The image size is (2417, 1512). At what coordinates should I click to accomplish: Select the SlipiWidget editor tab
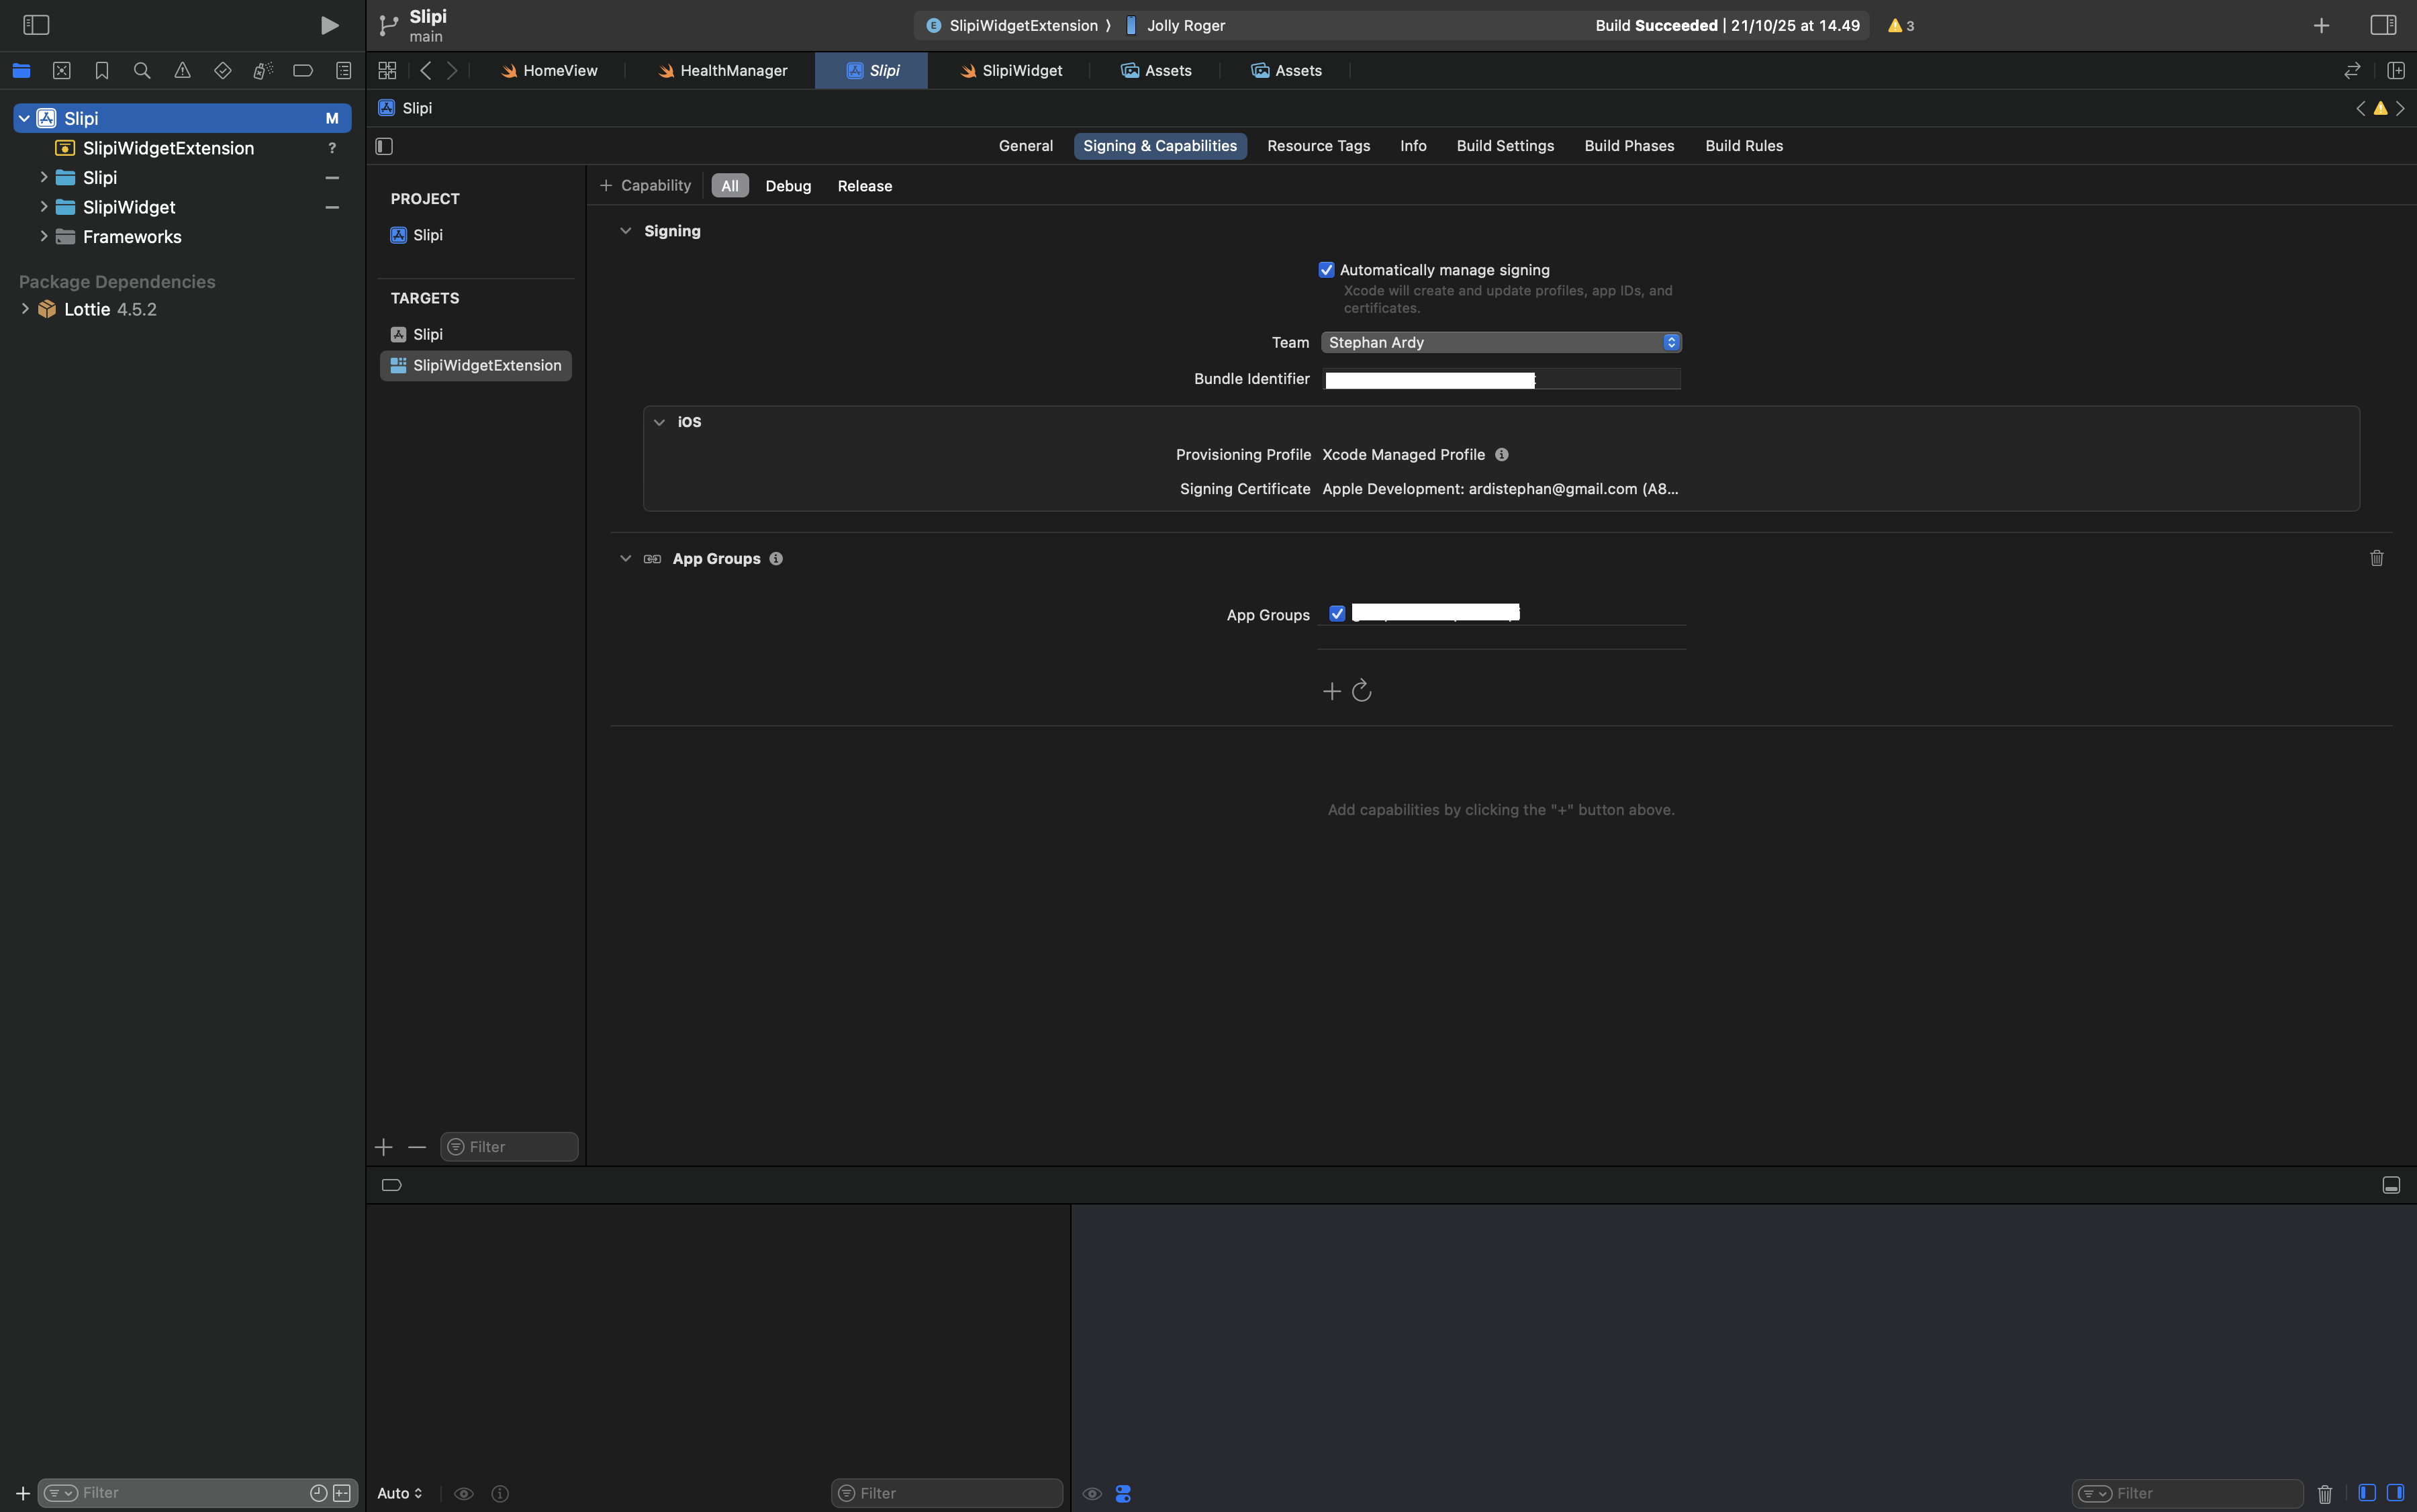(x=1011, y=70)
